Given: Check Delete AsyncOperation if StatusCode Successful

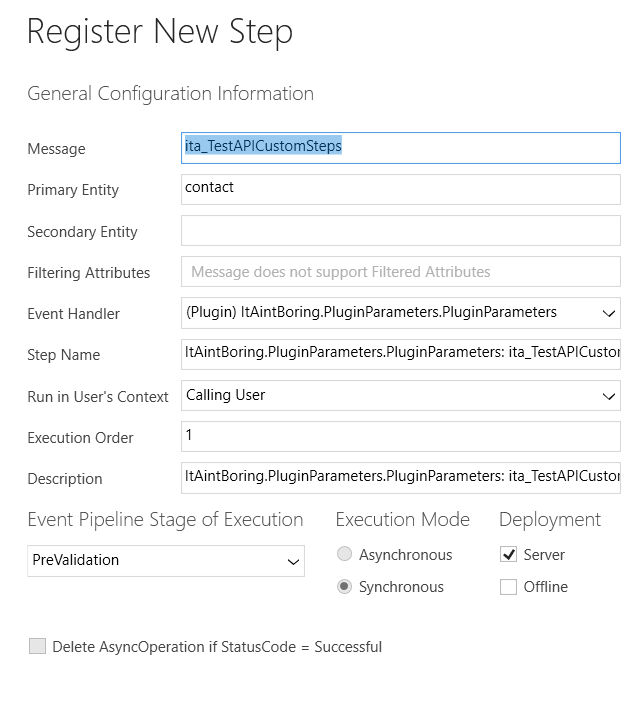Looking at the screenshot, I should pyautogui.click(x=37, y=647).
